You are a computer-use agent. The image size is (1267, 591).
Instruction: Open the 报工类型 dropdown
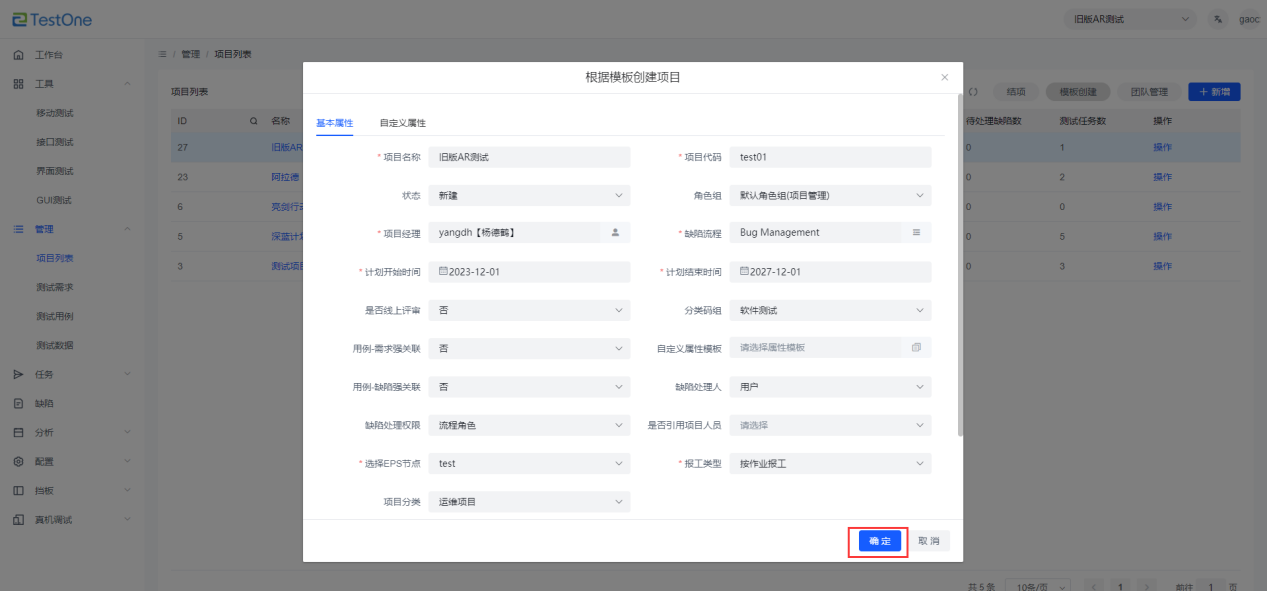(x=830, y=464)
